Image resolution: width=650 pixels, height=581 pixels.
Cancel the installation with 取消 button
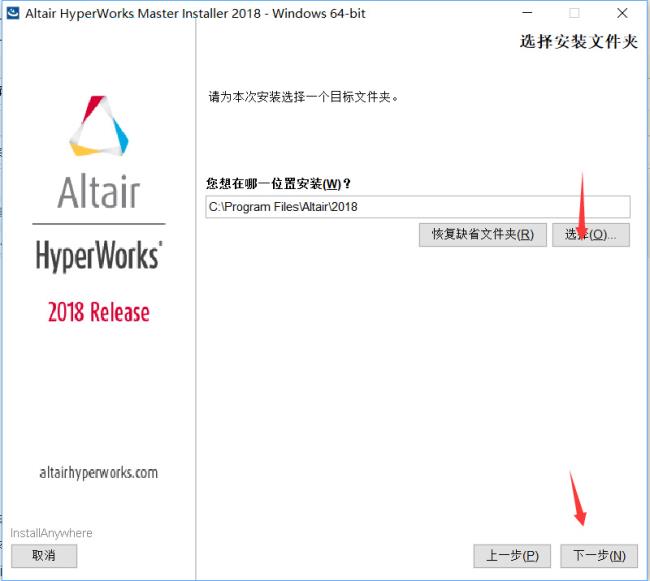tap(44, 556)
